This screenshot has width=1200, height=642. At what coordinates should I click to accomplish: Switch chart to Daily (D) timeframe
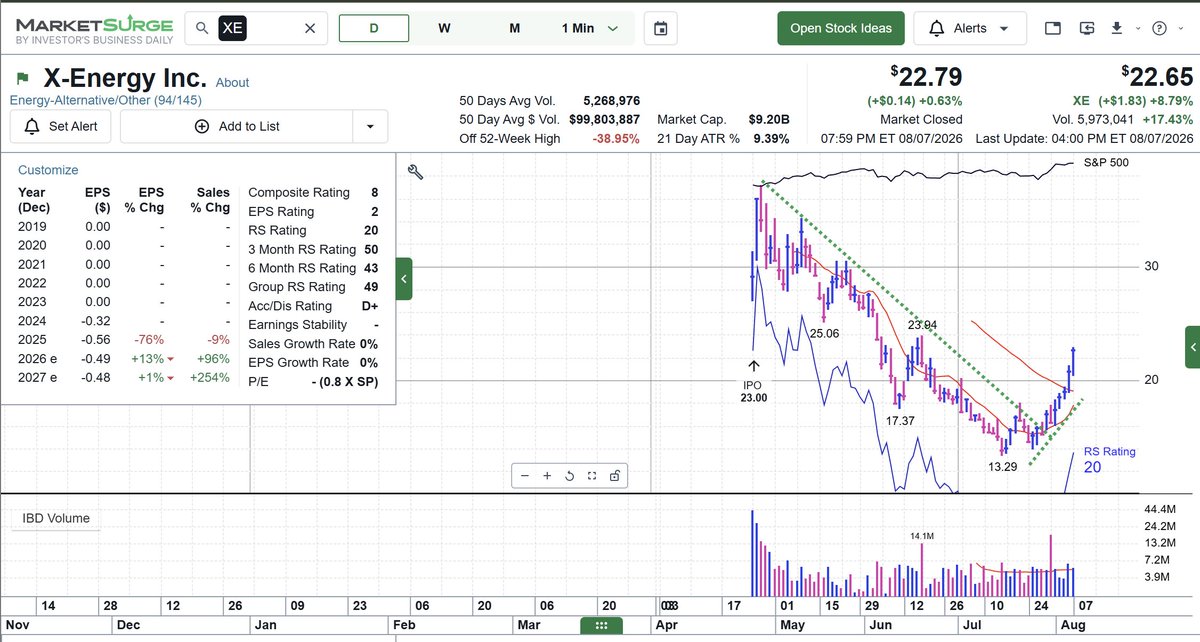tap(374, 28)
